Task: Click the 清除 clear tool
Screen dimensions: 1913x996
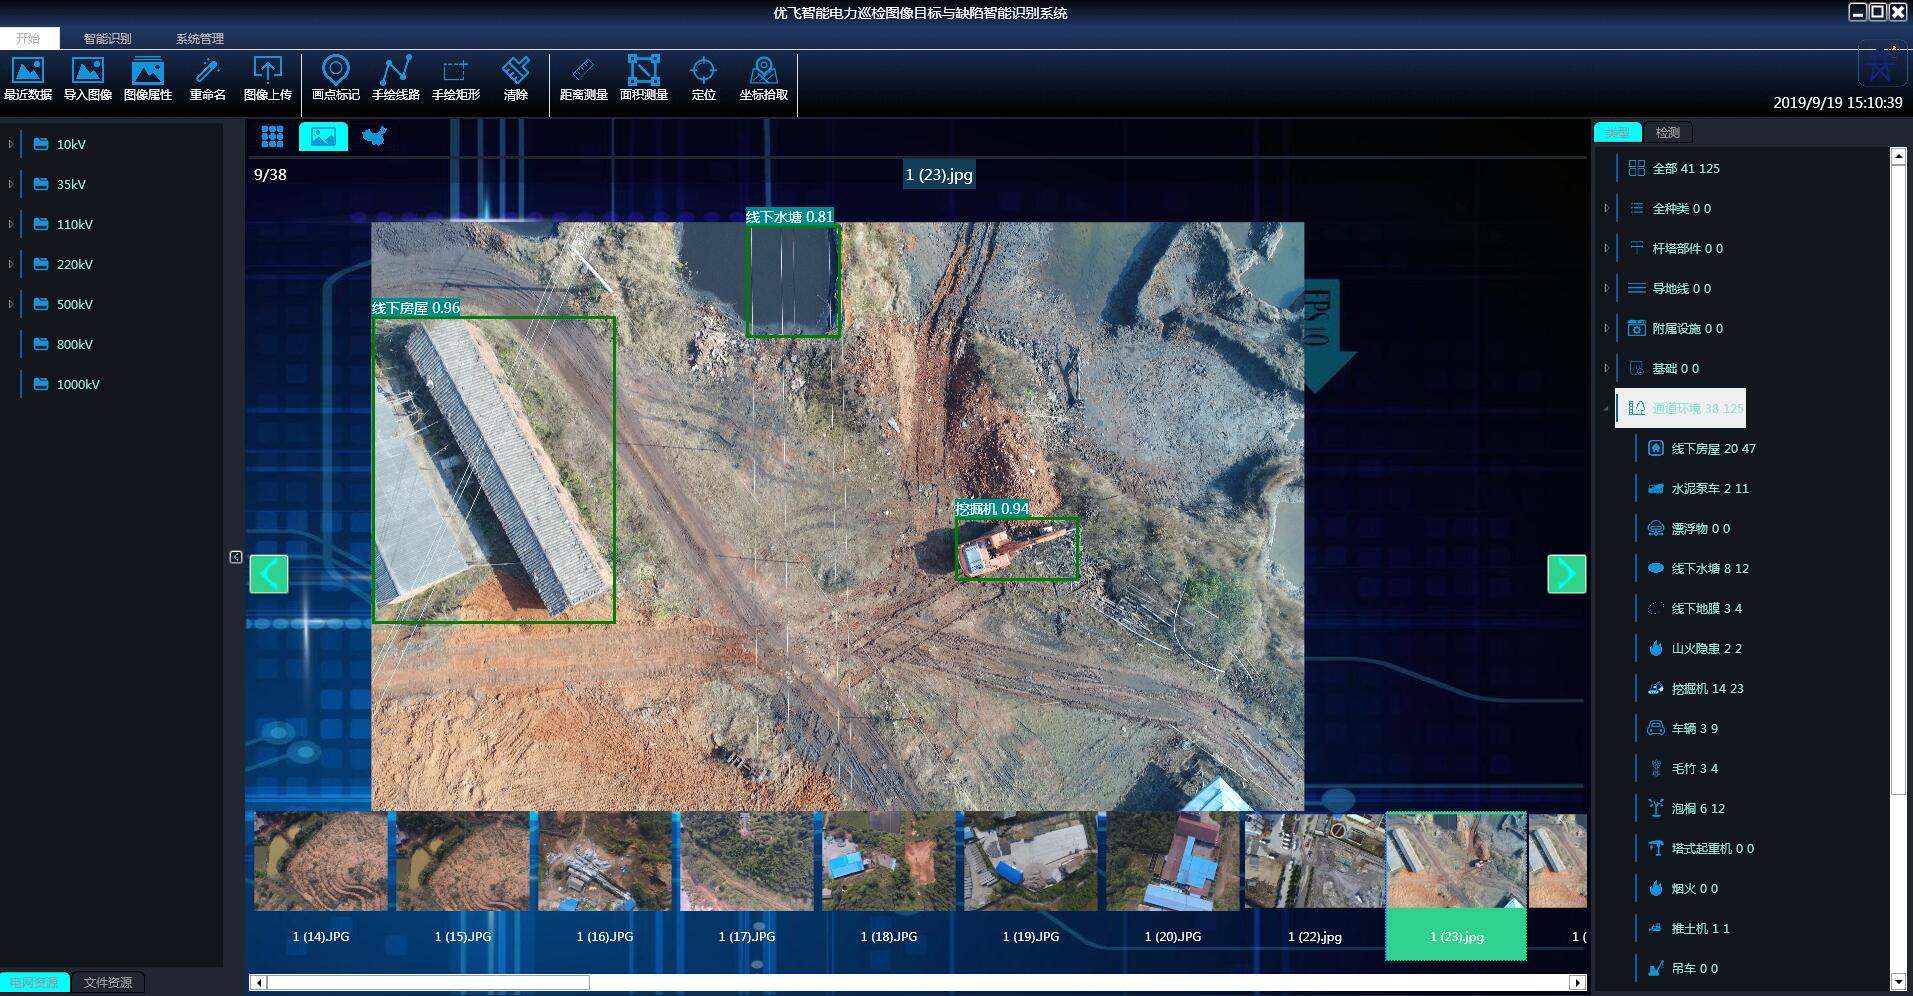Action: pyautogui.click(x=516, y=79)
